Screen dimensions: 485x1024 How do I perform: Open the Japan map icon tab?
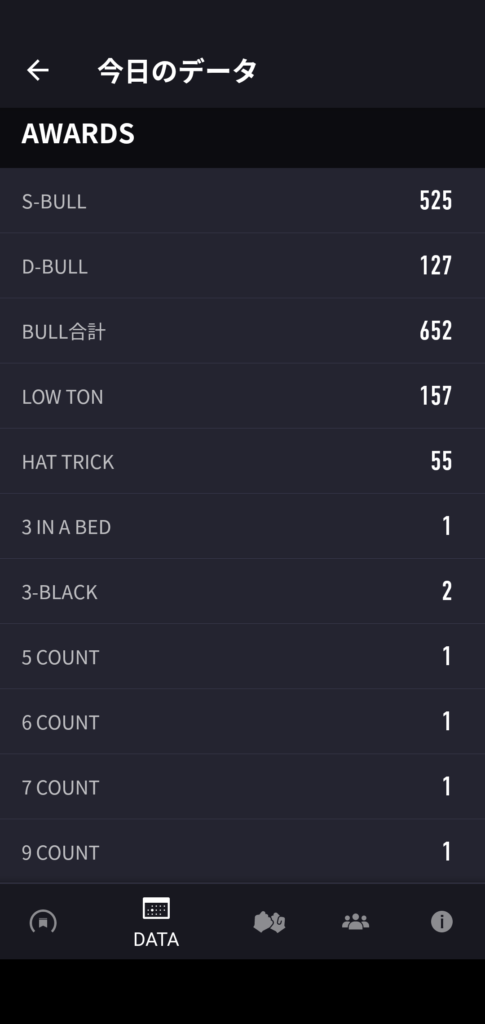[x=269, y=922]
